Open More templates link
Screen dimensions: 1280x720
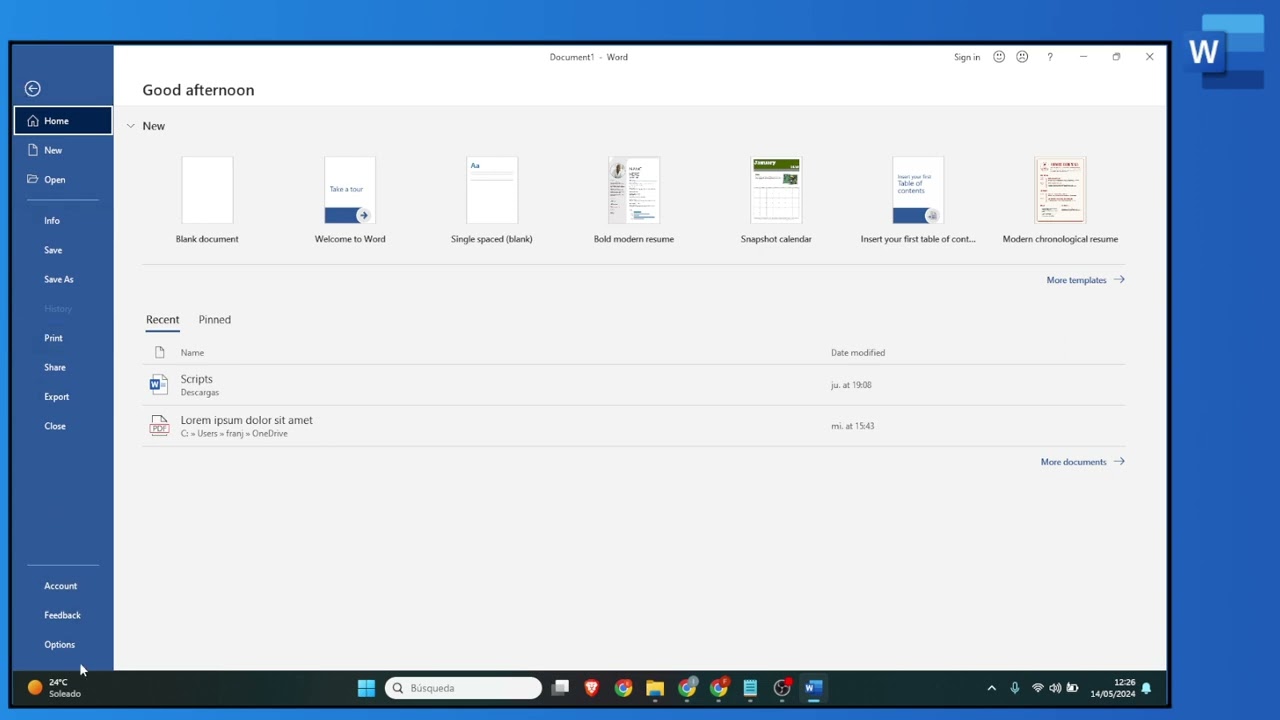(x=1085, y=280)
